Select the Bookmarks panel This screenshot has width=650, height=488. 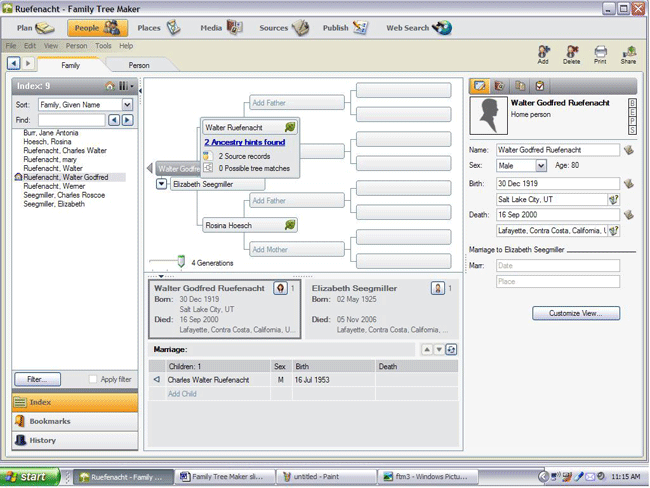coord(75,421)
